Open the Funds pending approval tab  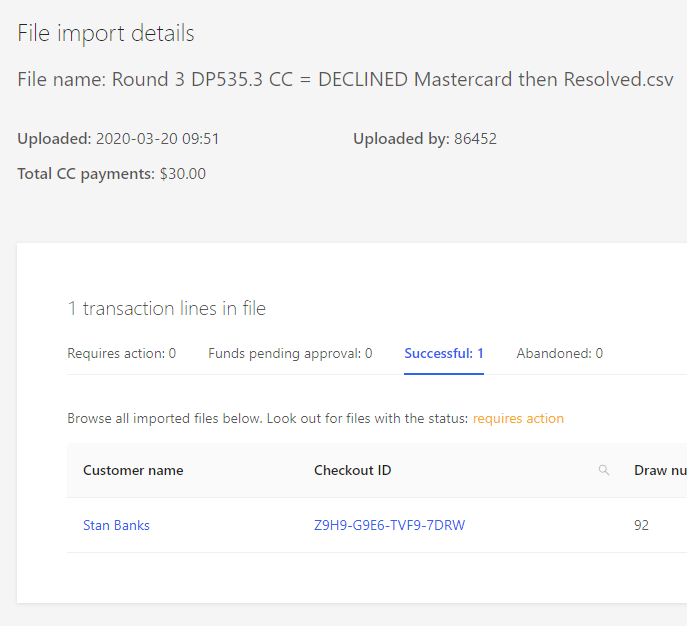click(x=290, y=353)
